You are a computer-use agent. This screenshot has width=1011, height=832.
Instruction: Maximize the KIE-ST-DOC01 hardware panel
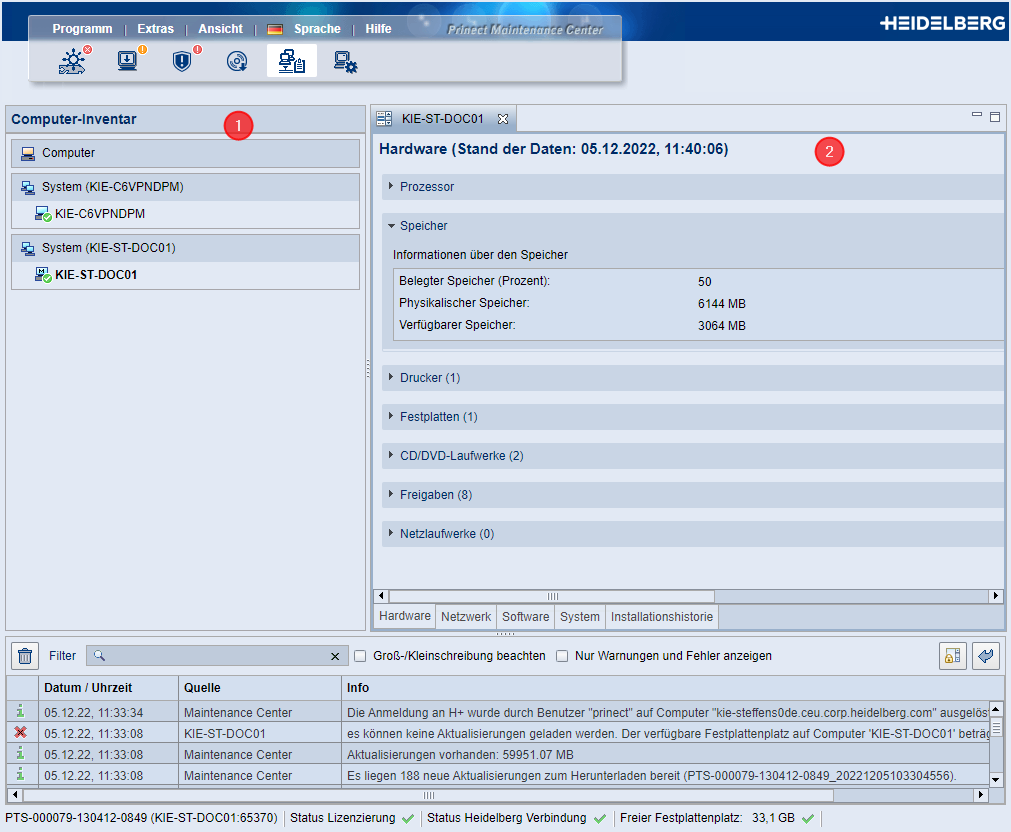(995, 116)
